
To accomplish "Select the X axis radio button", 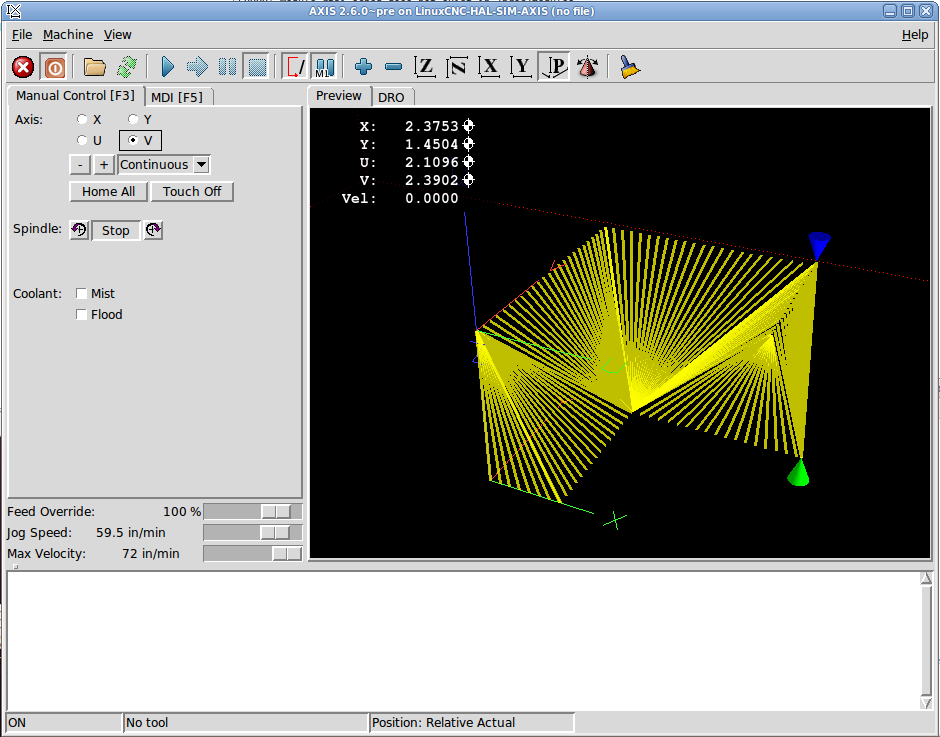I will (82, 119).
